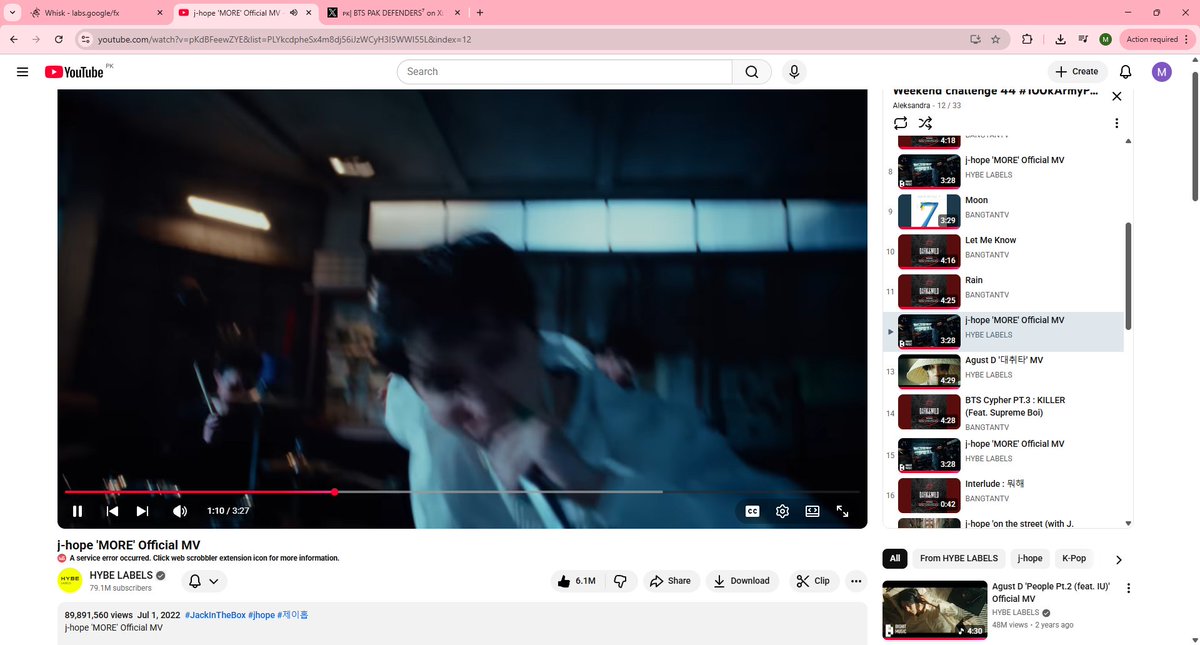Show more filter chips with the arrow

pyautogui.click(x=1118, y=559)
